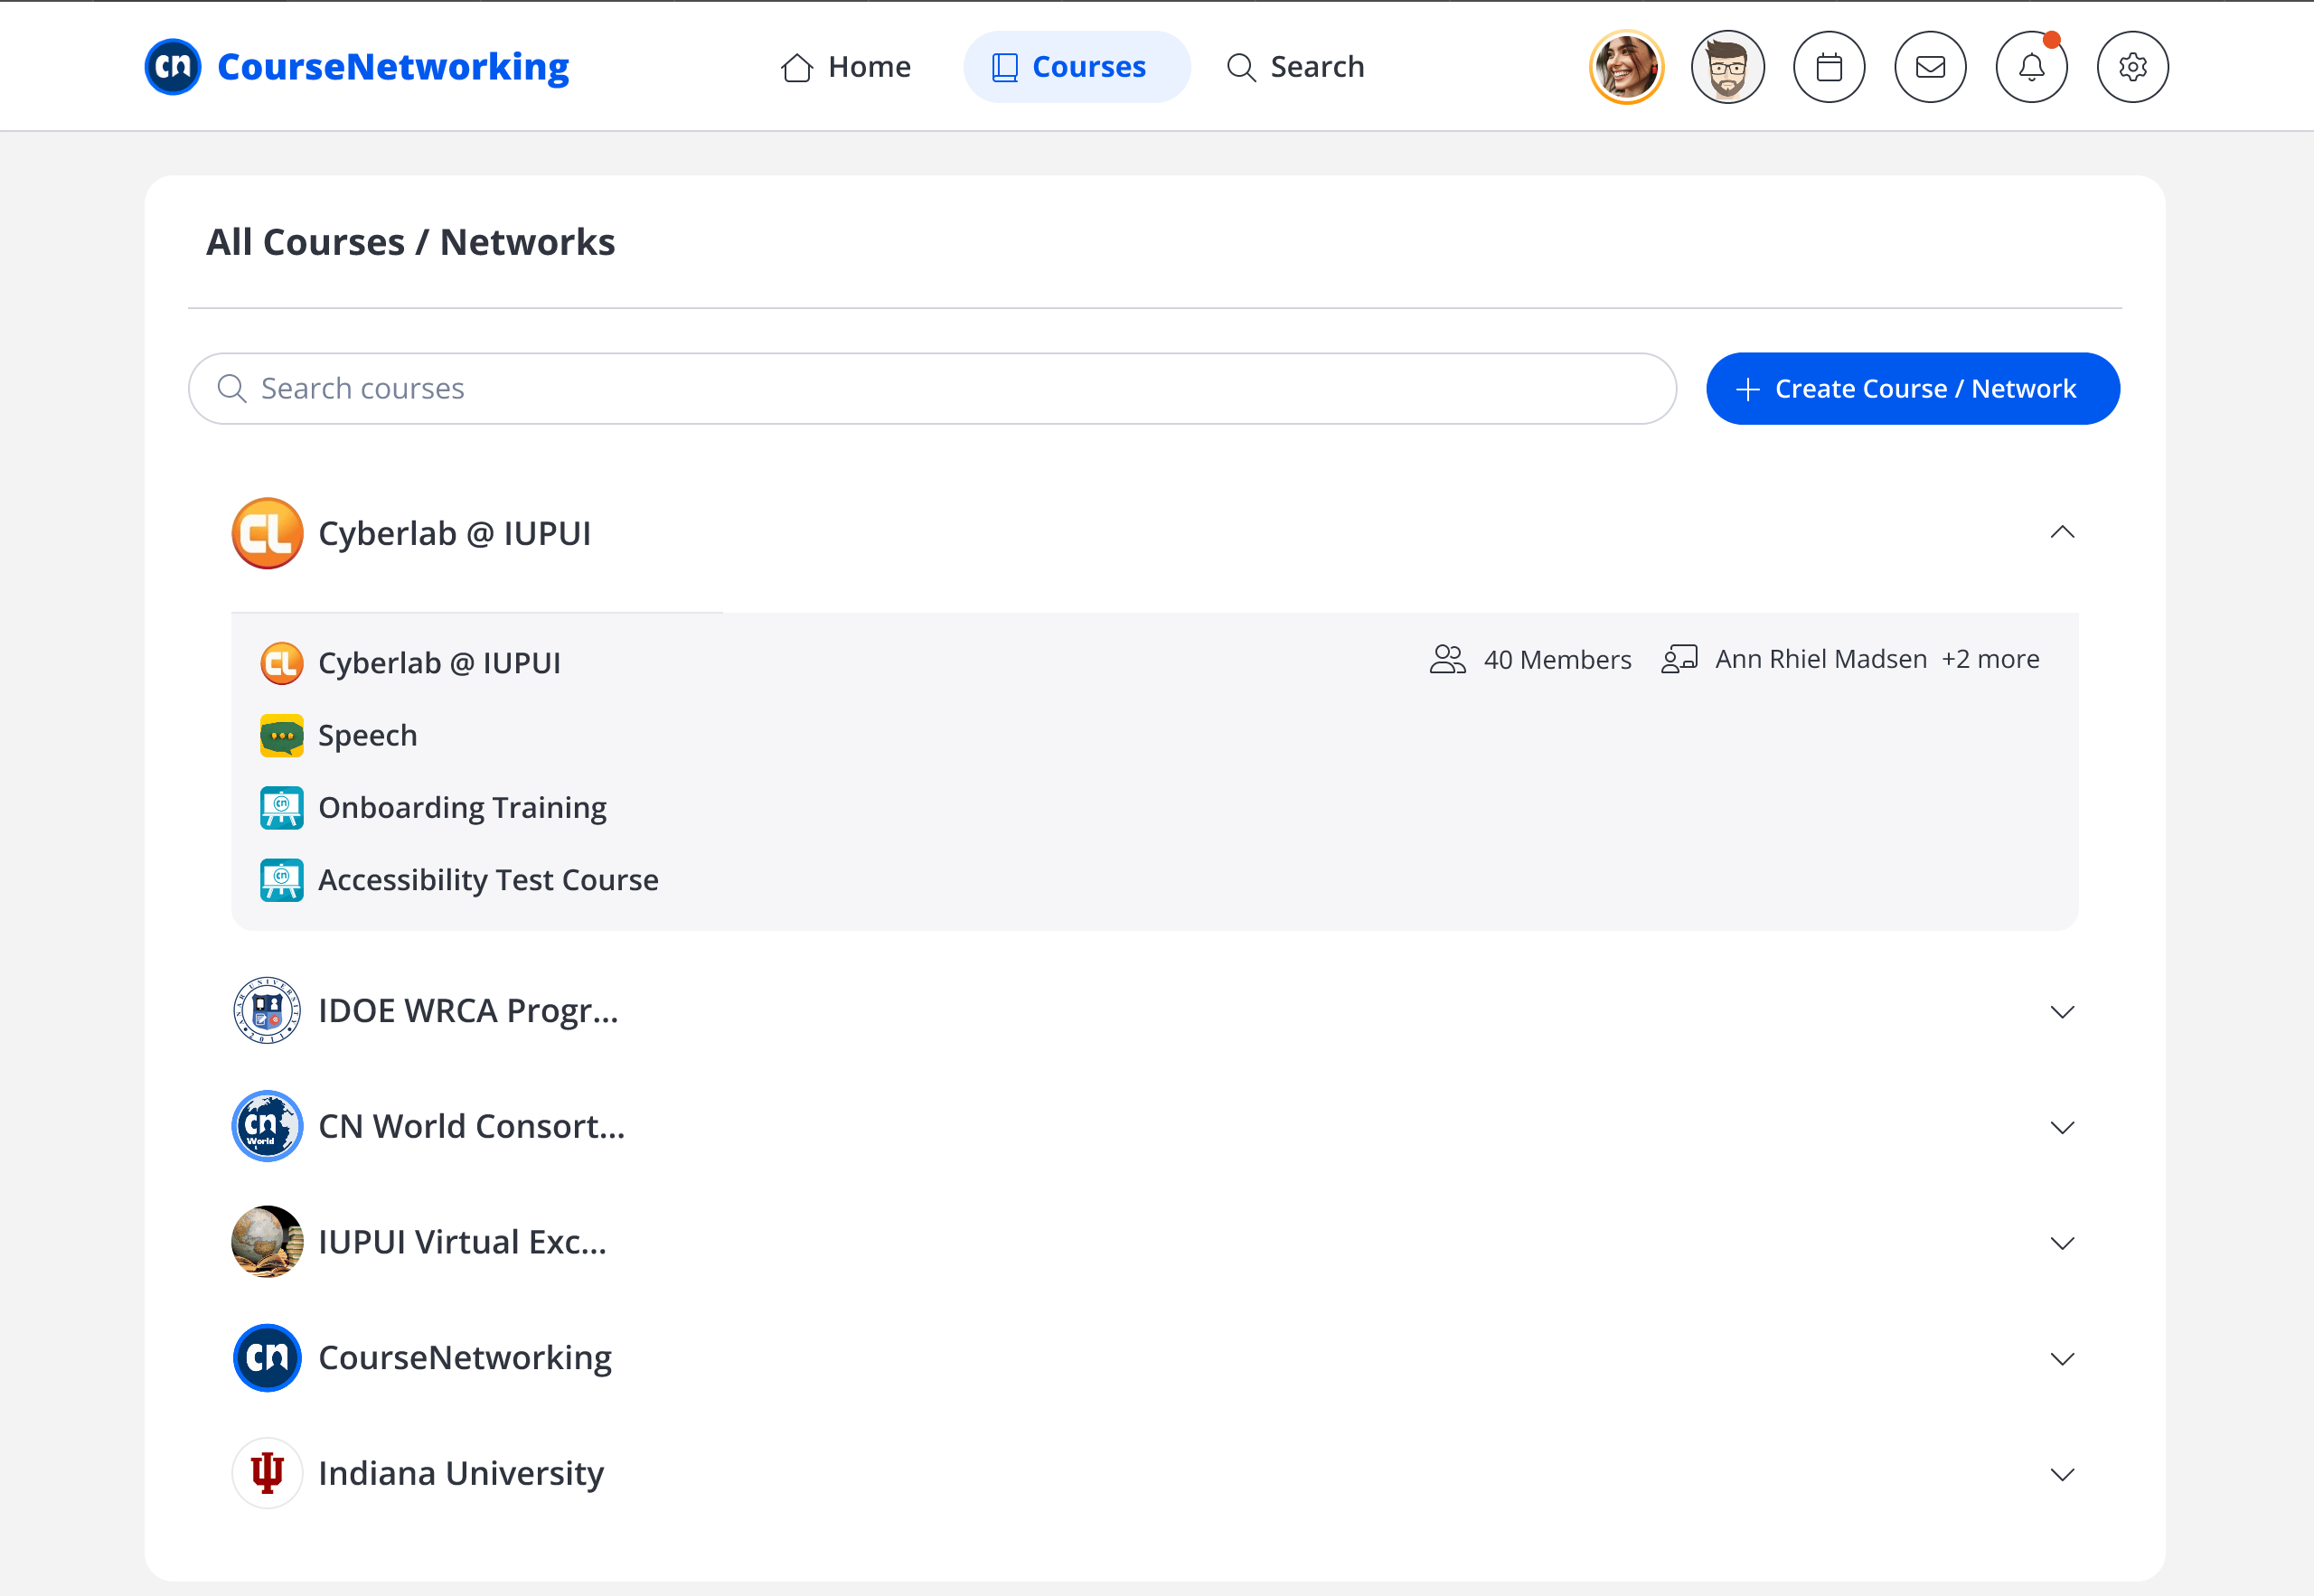Screen dimensions: 2314x1596
Task: Open the calendar icon in header
Action: [1829, 67]
